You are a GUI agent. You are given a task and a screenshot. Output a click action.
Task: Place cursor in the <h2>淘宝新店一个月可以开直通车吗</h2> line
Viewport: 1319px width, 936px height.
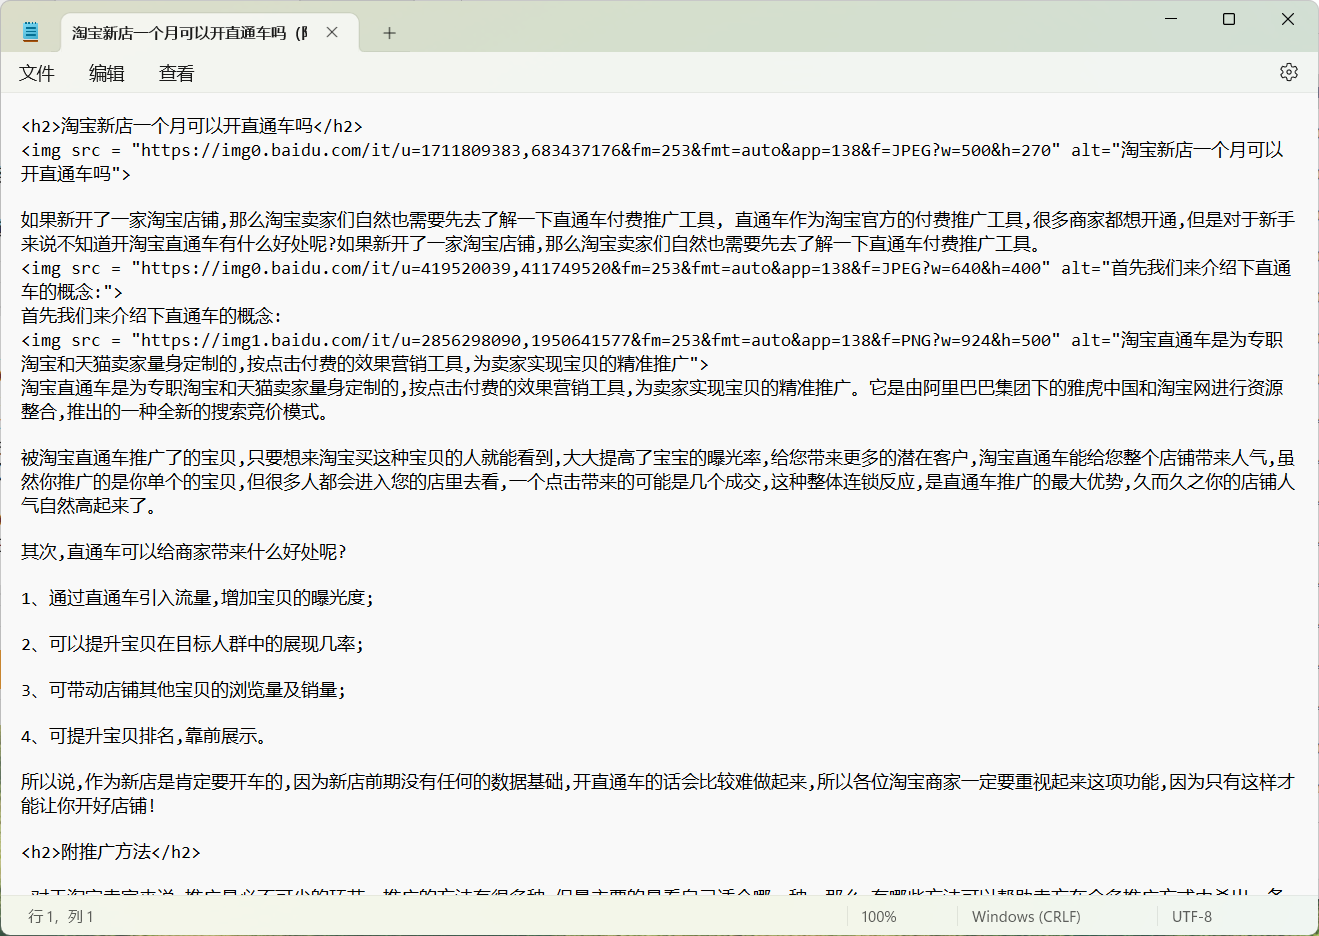(192, 126)
